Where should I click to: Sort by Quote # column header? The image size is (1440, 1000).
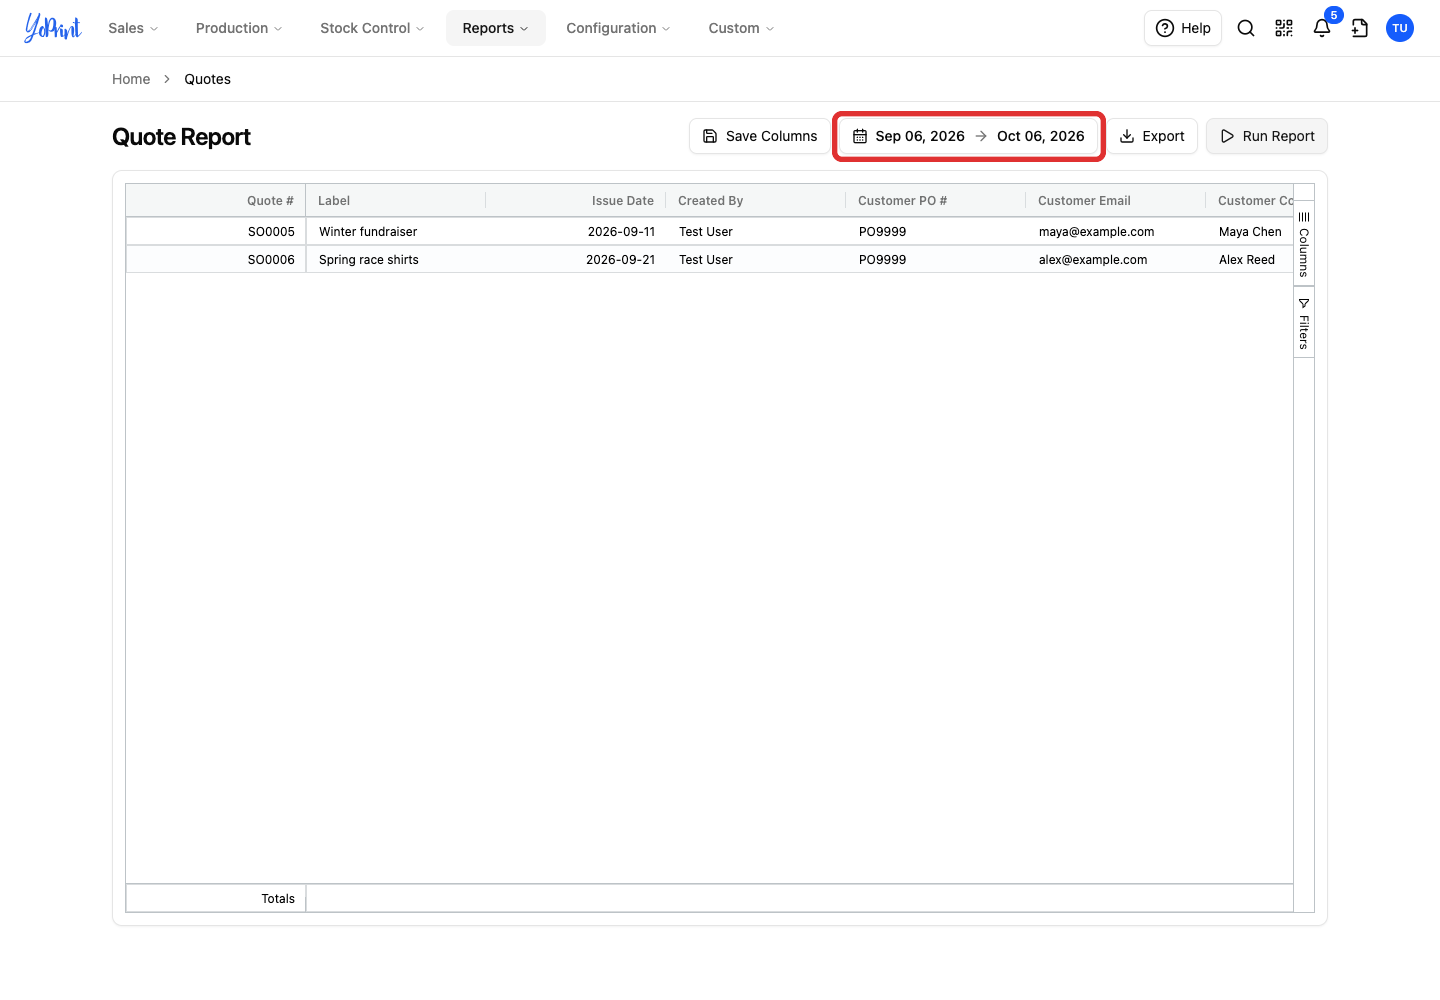pyautogui.click(x=216, y=201)
